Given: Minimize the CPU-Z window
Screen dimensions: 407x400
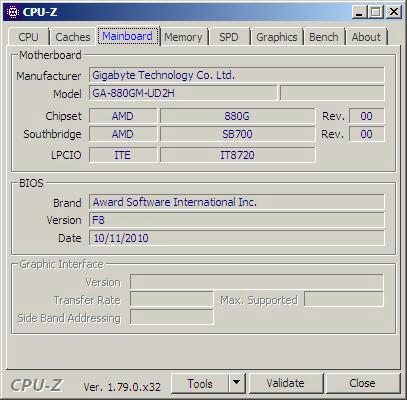Looking at the screenshot, I should click(x=360, y=12).
